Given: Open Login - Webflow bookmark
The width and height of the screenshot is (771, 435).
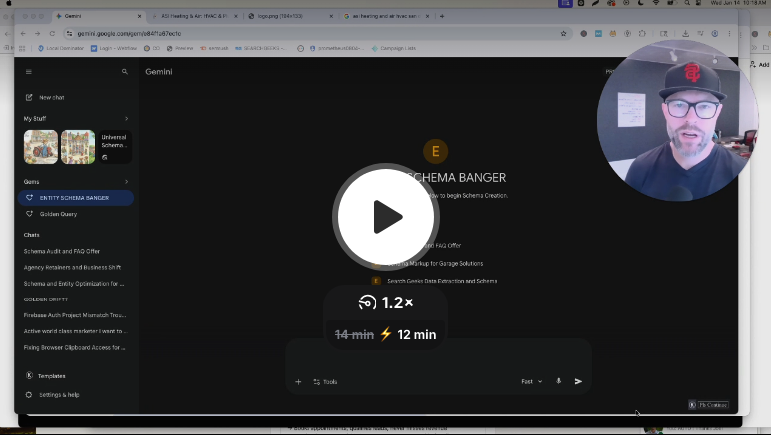Looking at the screenshot, I should tap(114, 48).
